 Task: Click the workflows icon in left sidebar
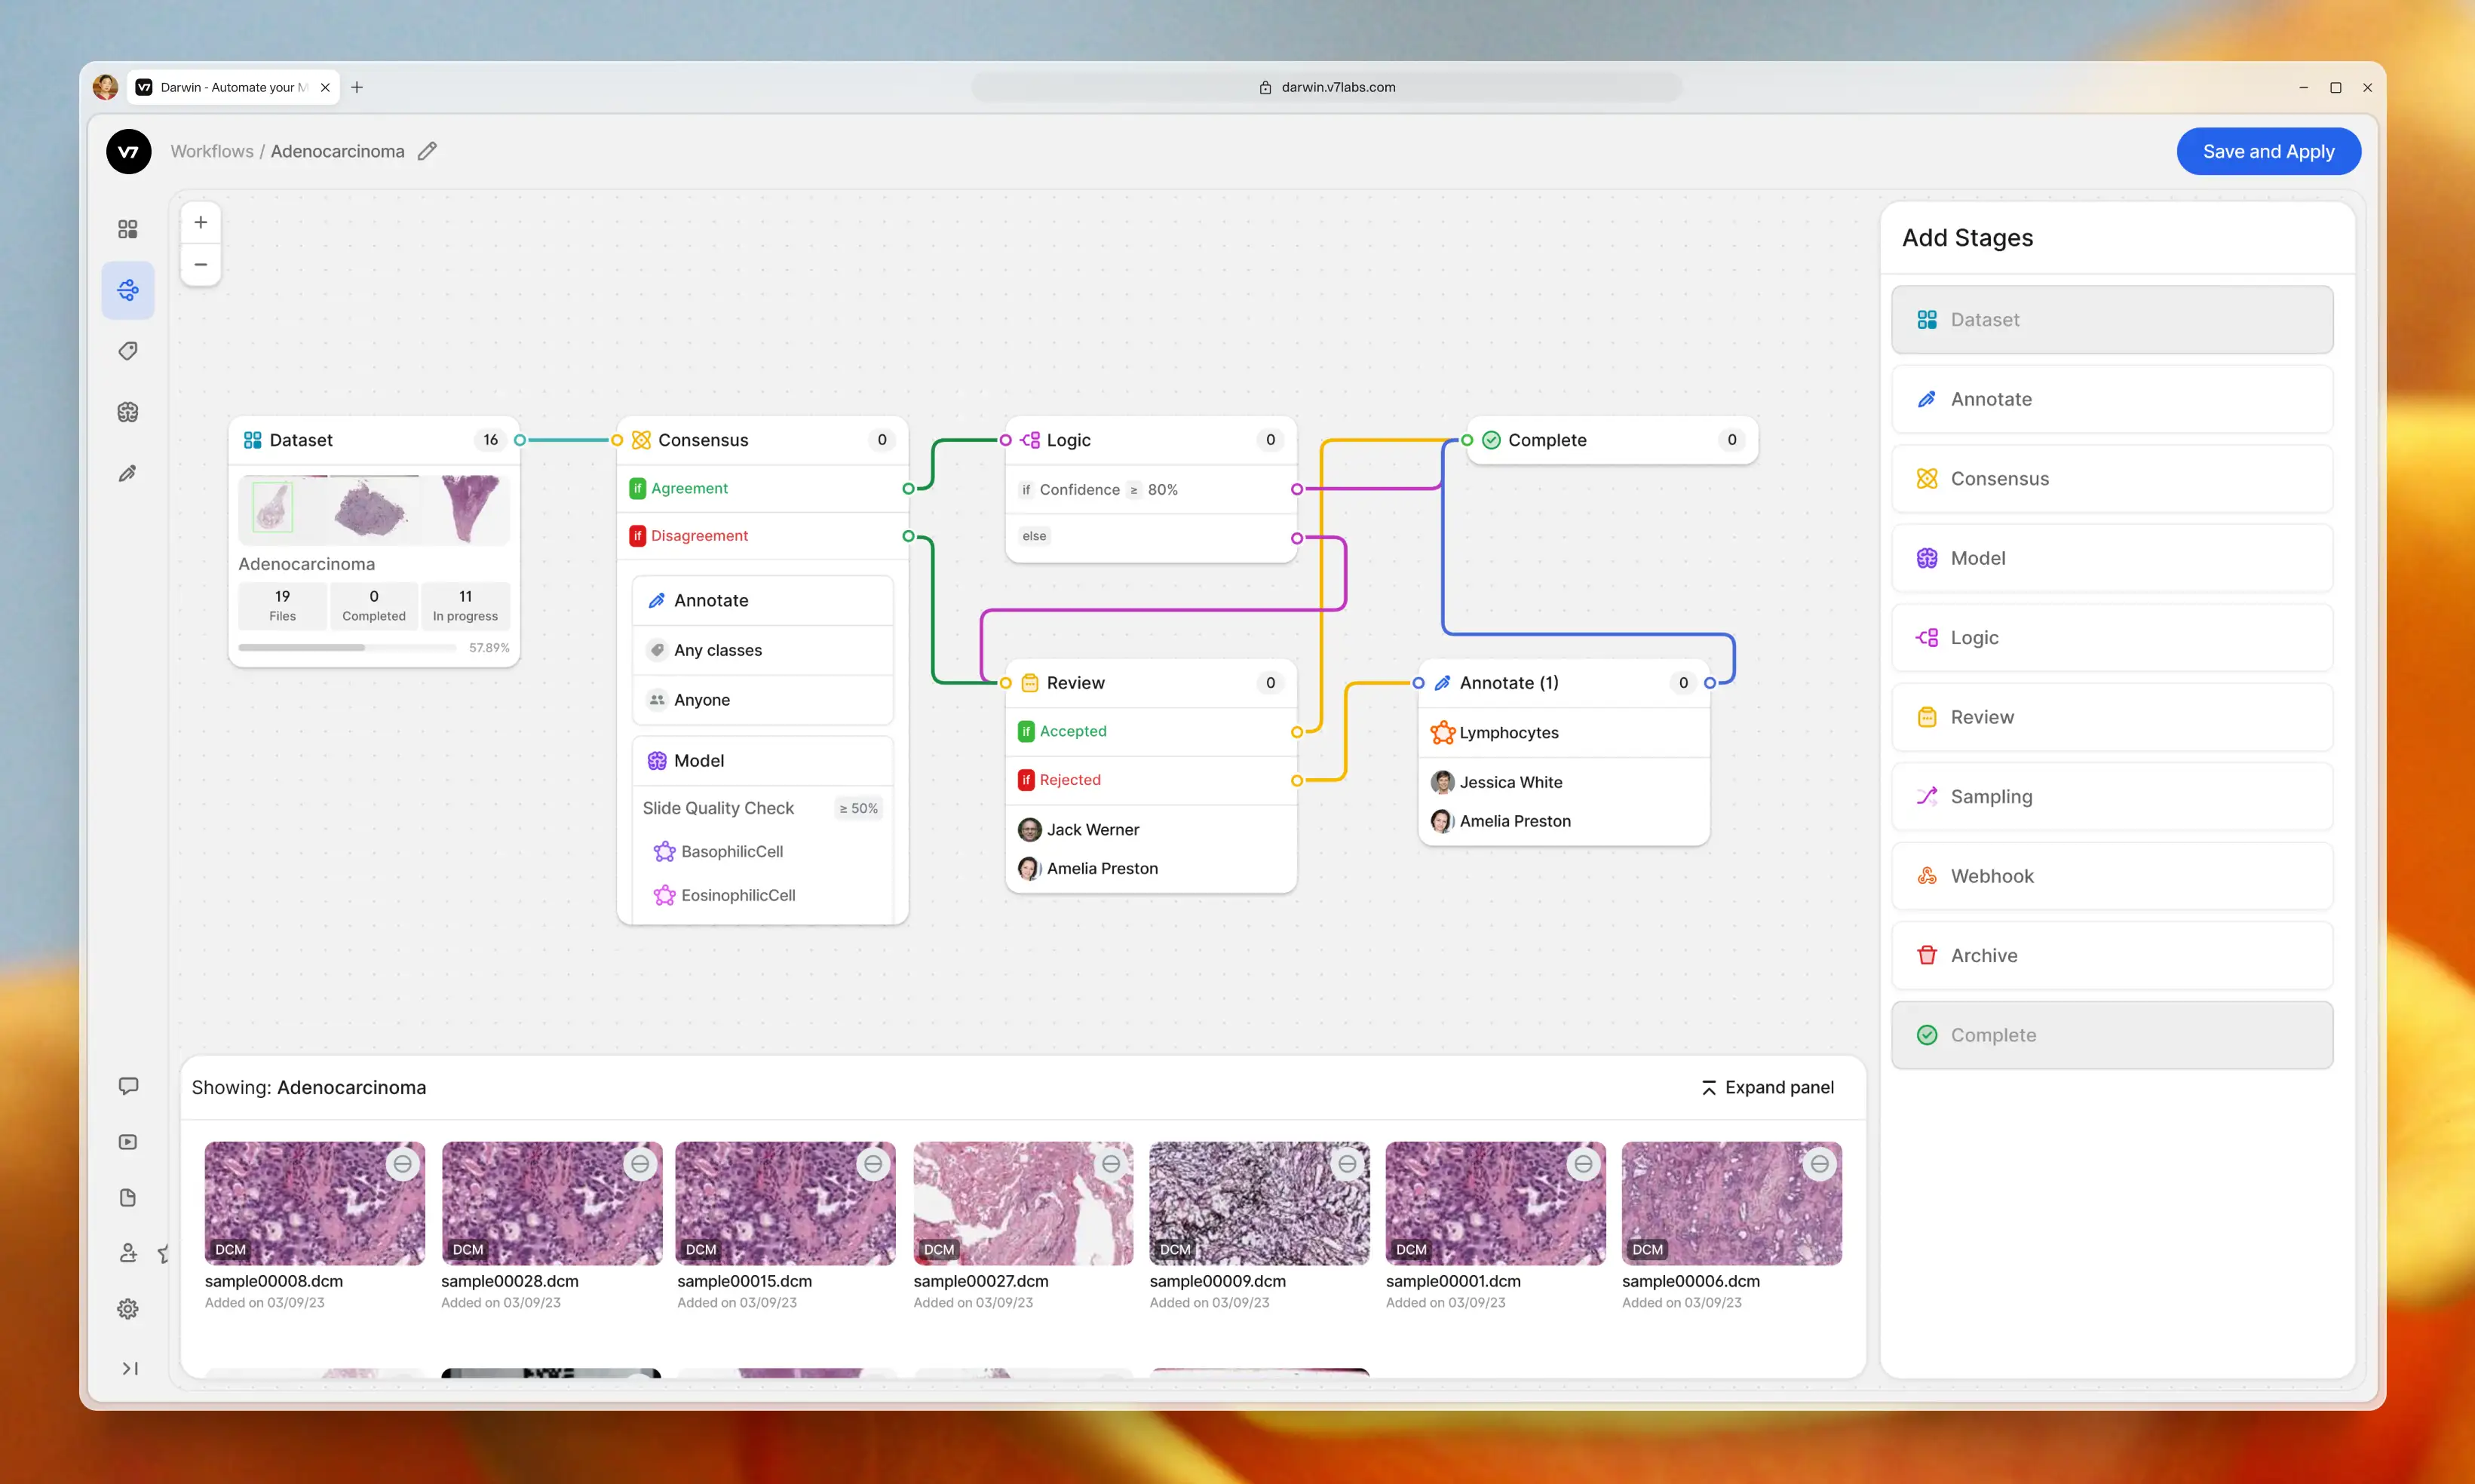pyautogui.click(x=128, y=291)
